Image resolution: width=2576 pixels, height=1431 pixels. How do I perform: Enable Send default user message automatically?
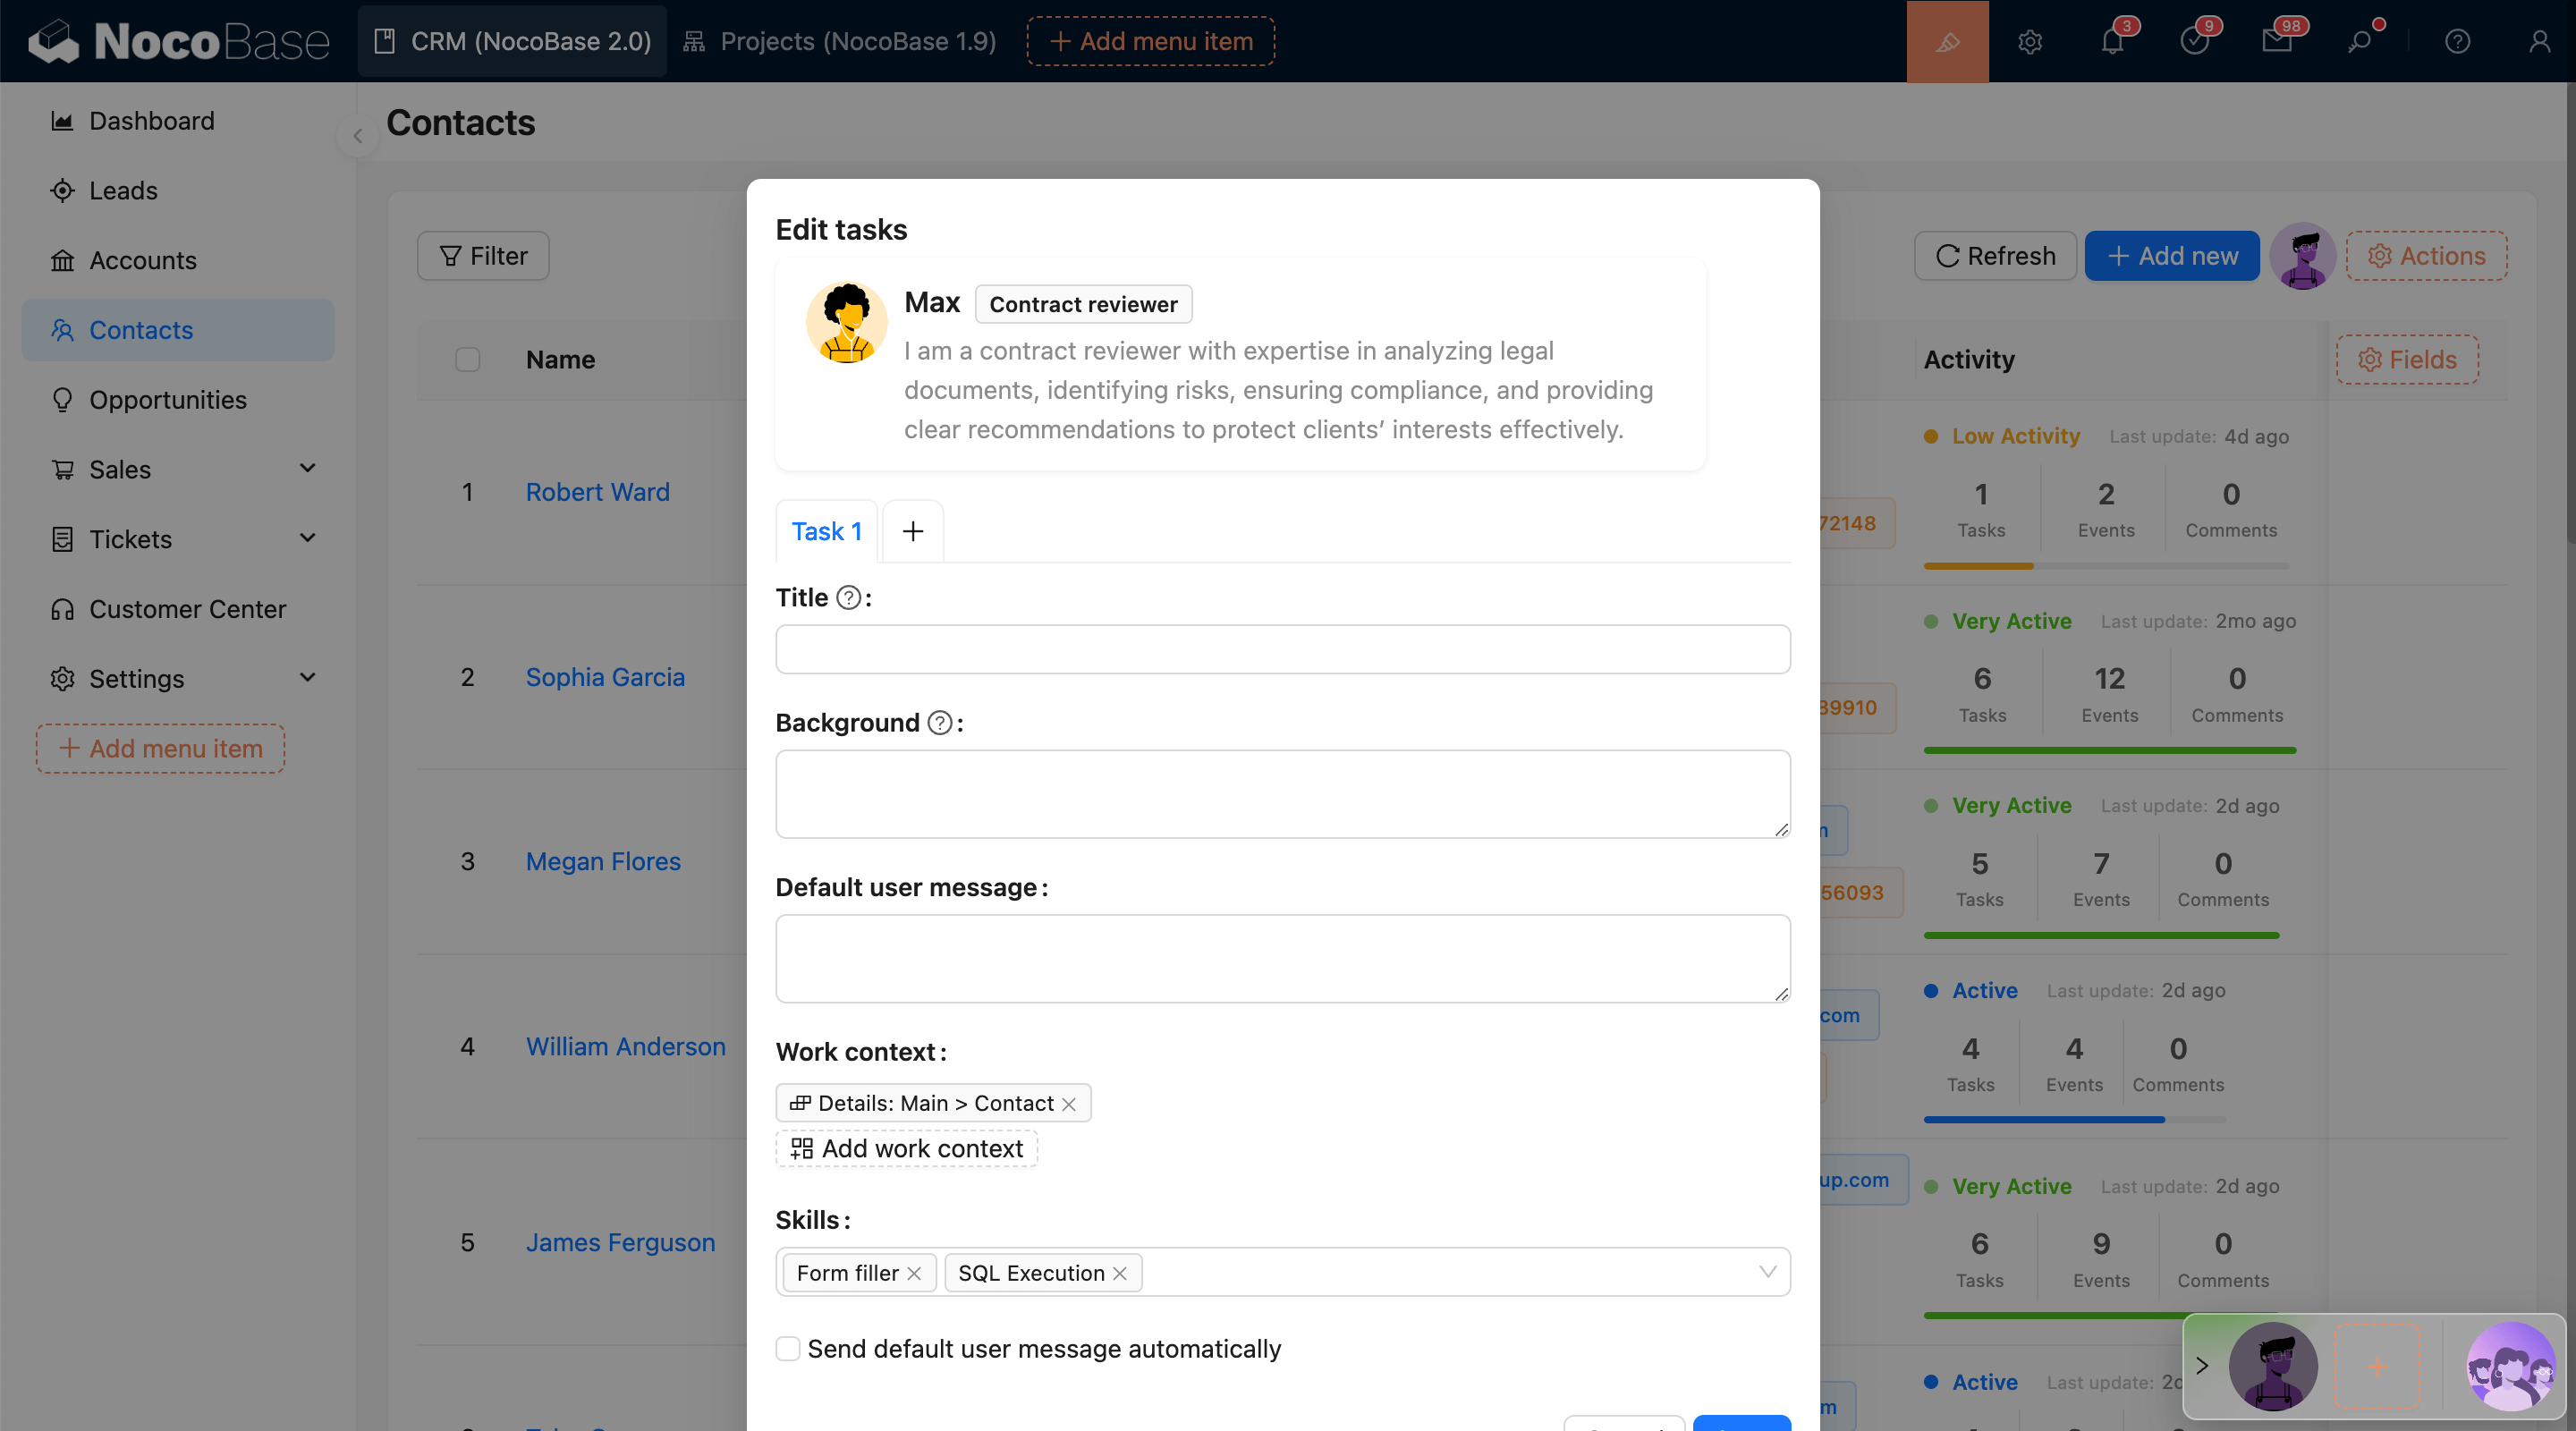[x=788, y=1349]
